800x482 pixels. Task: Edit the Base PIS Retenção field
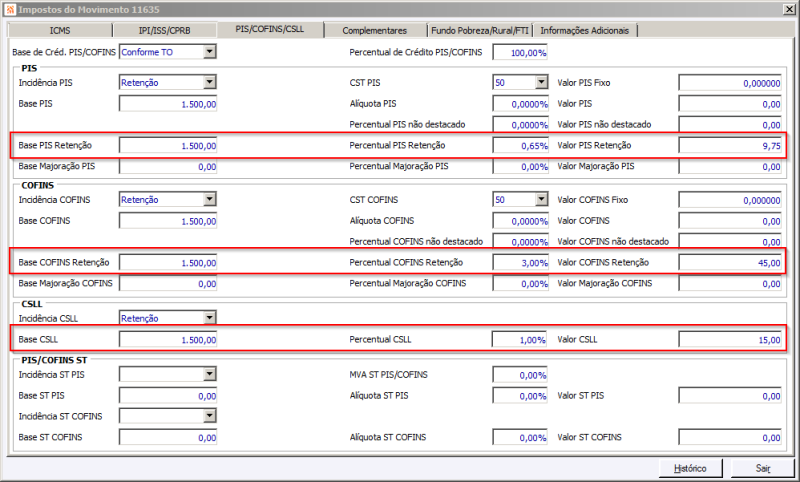168,146
